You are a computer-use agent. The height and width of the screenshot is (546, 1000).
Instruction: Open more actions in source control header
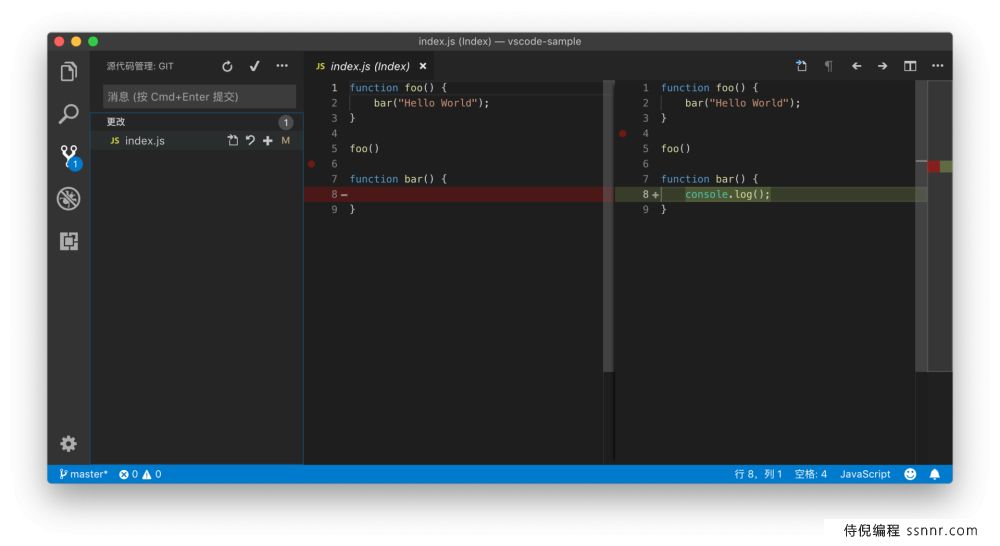282,66
